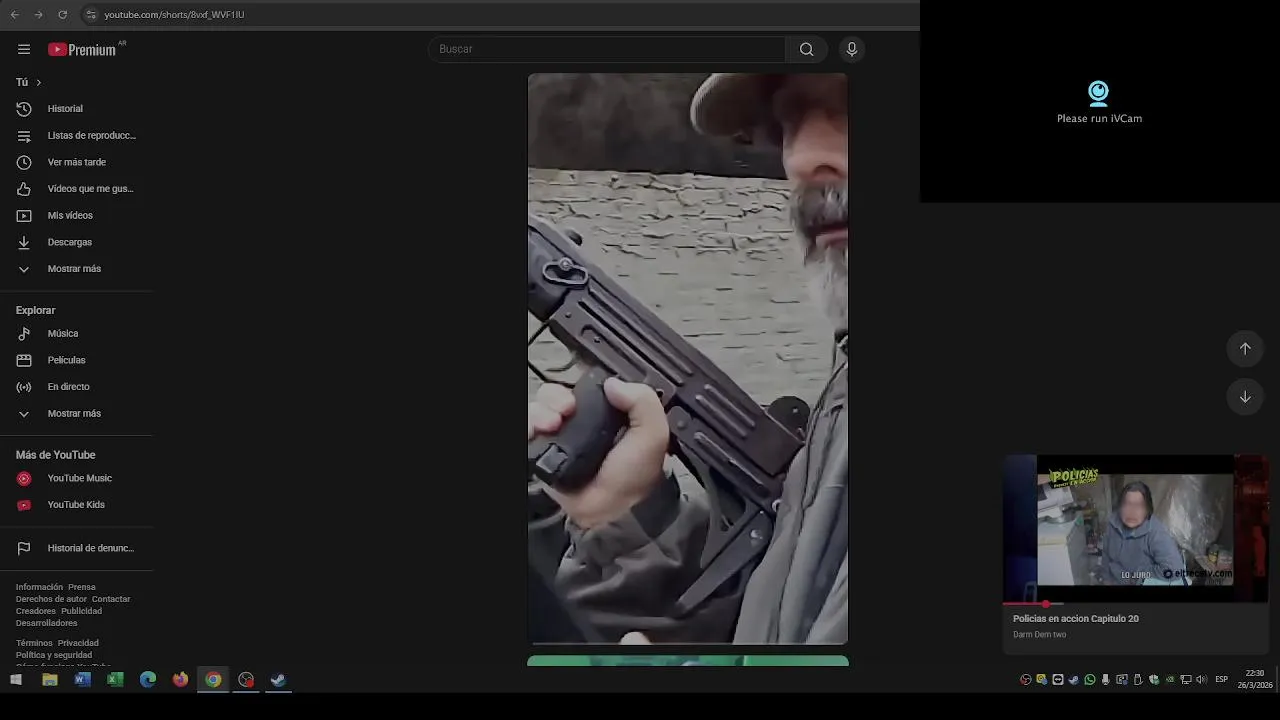The height and width of the screenshot is (720, 1280).
Task: Open system volume speaker icon
Action: pos(1201,680)
